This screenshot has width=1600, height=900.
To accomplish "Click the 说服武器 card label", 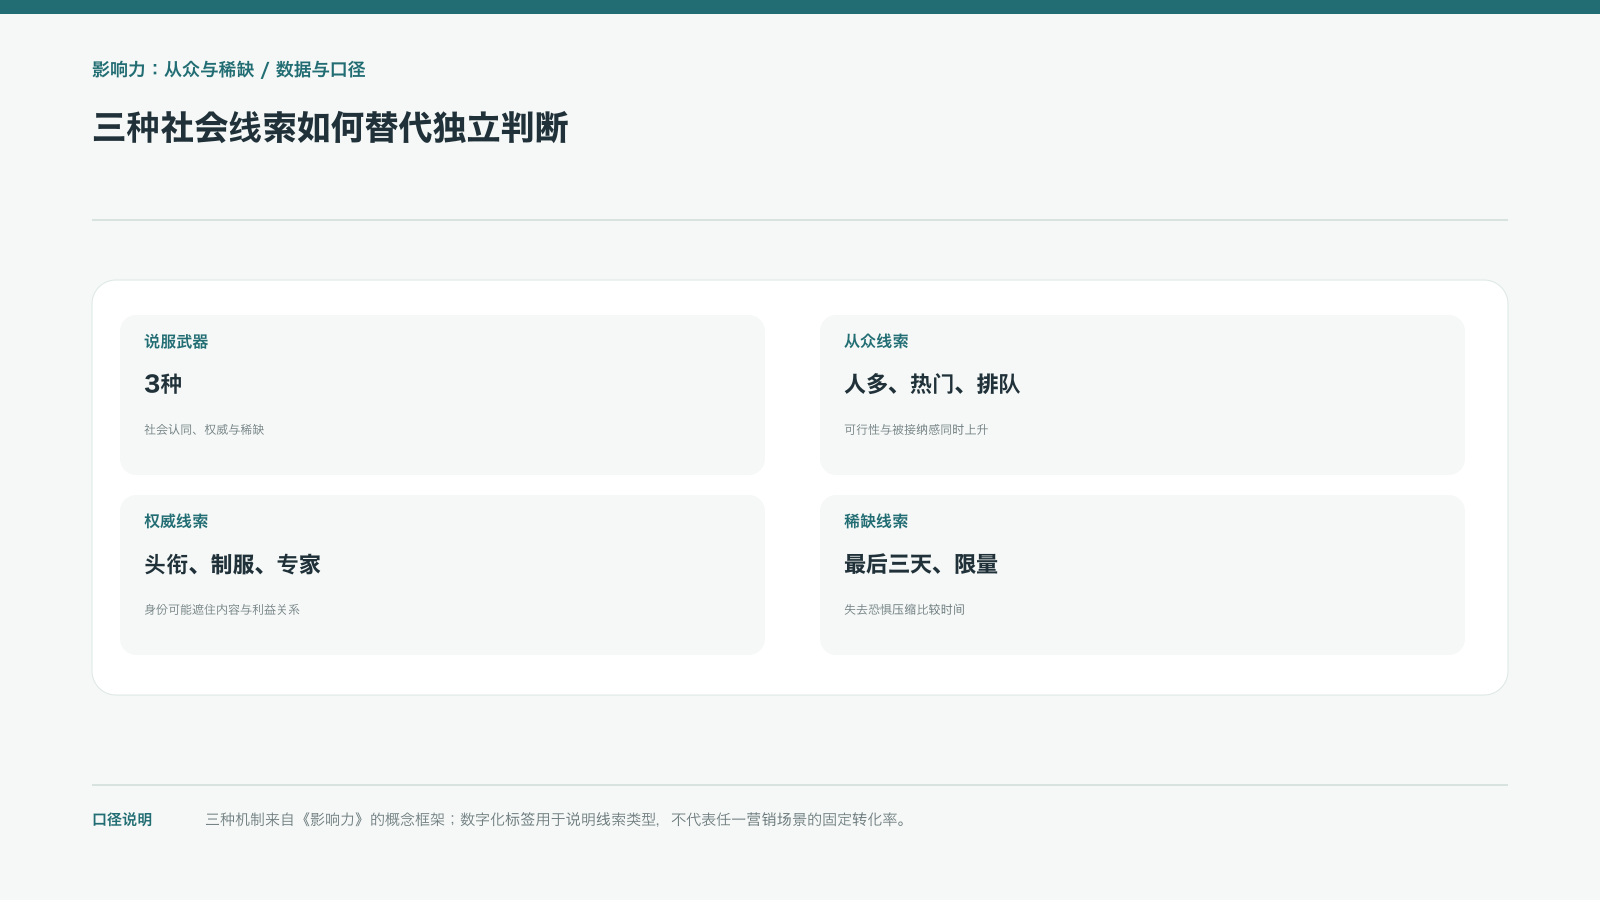I will point(176,342).
